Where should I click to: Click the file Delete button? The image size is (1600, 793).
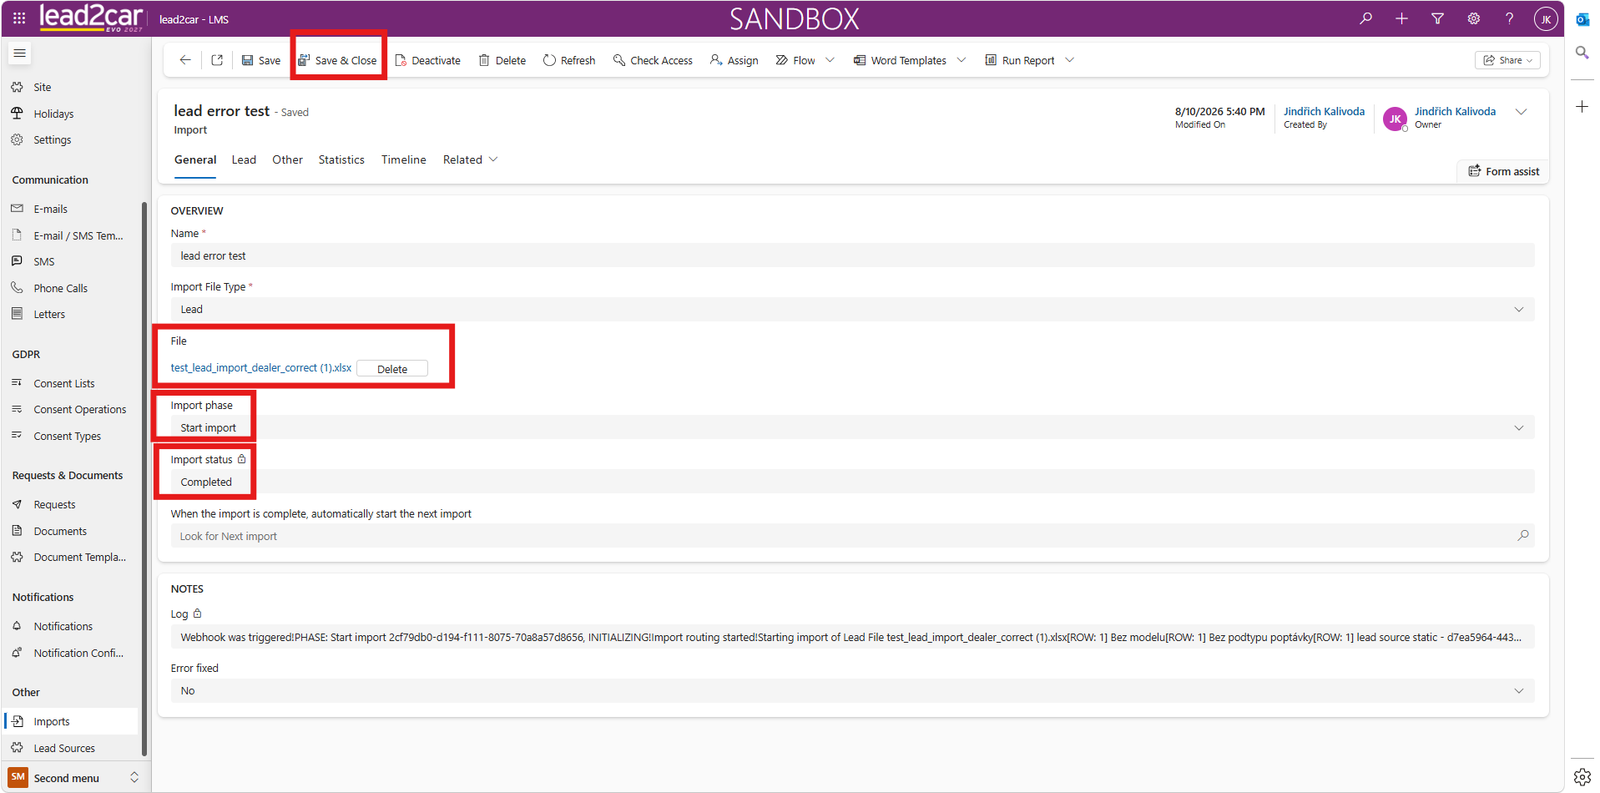click(392, 369)
